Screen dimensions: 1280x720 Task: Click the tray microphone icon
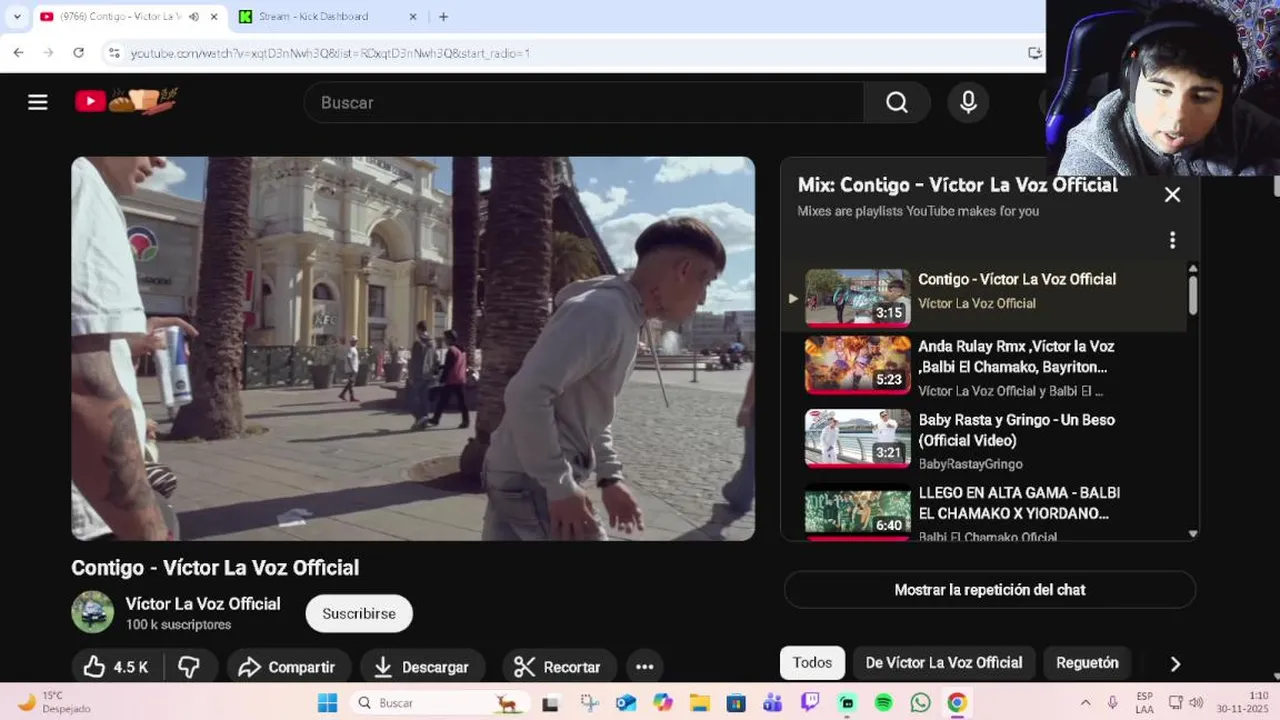[x=1112, y=703]
